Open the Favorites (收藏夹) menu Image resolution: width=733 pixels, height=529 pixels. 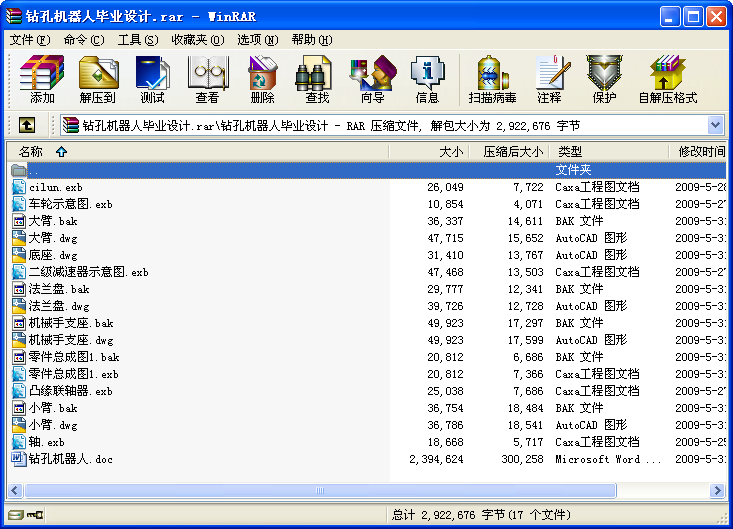198,40
